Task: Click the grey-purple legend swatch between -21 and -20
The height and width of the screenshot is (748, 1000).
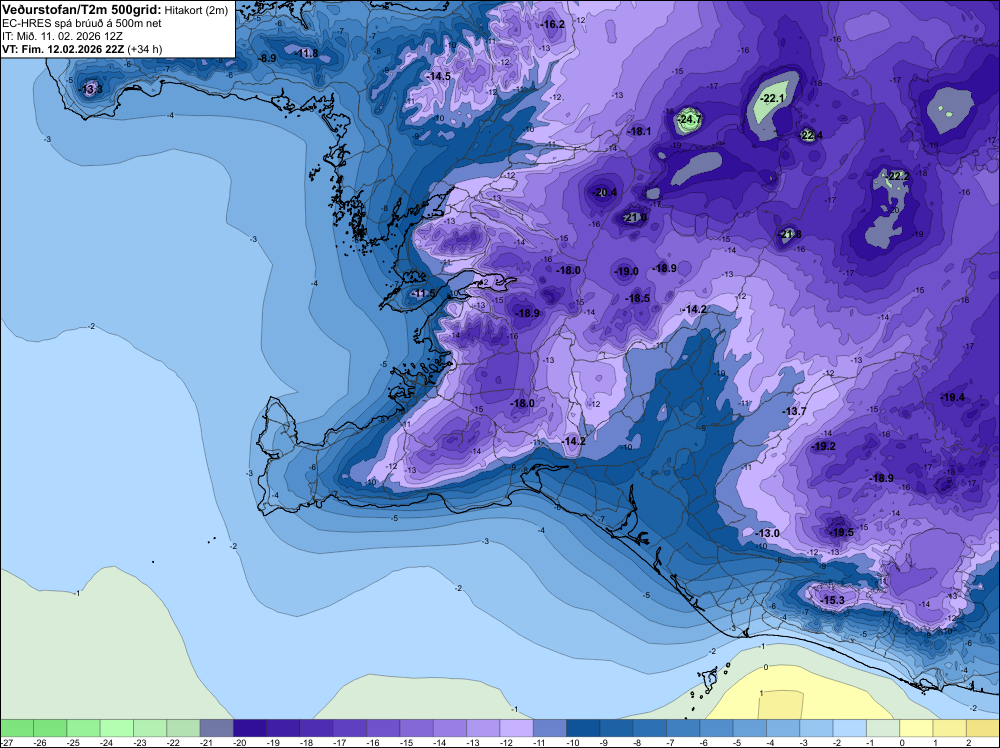Action: (217, 728)
